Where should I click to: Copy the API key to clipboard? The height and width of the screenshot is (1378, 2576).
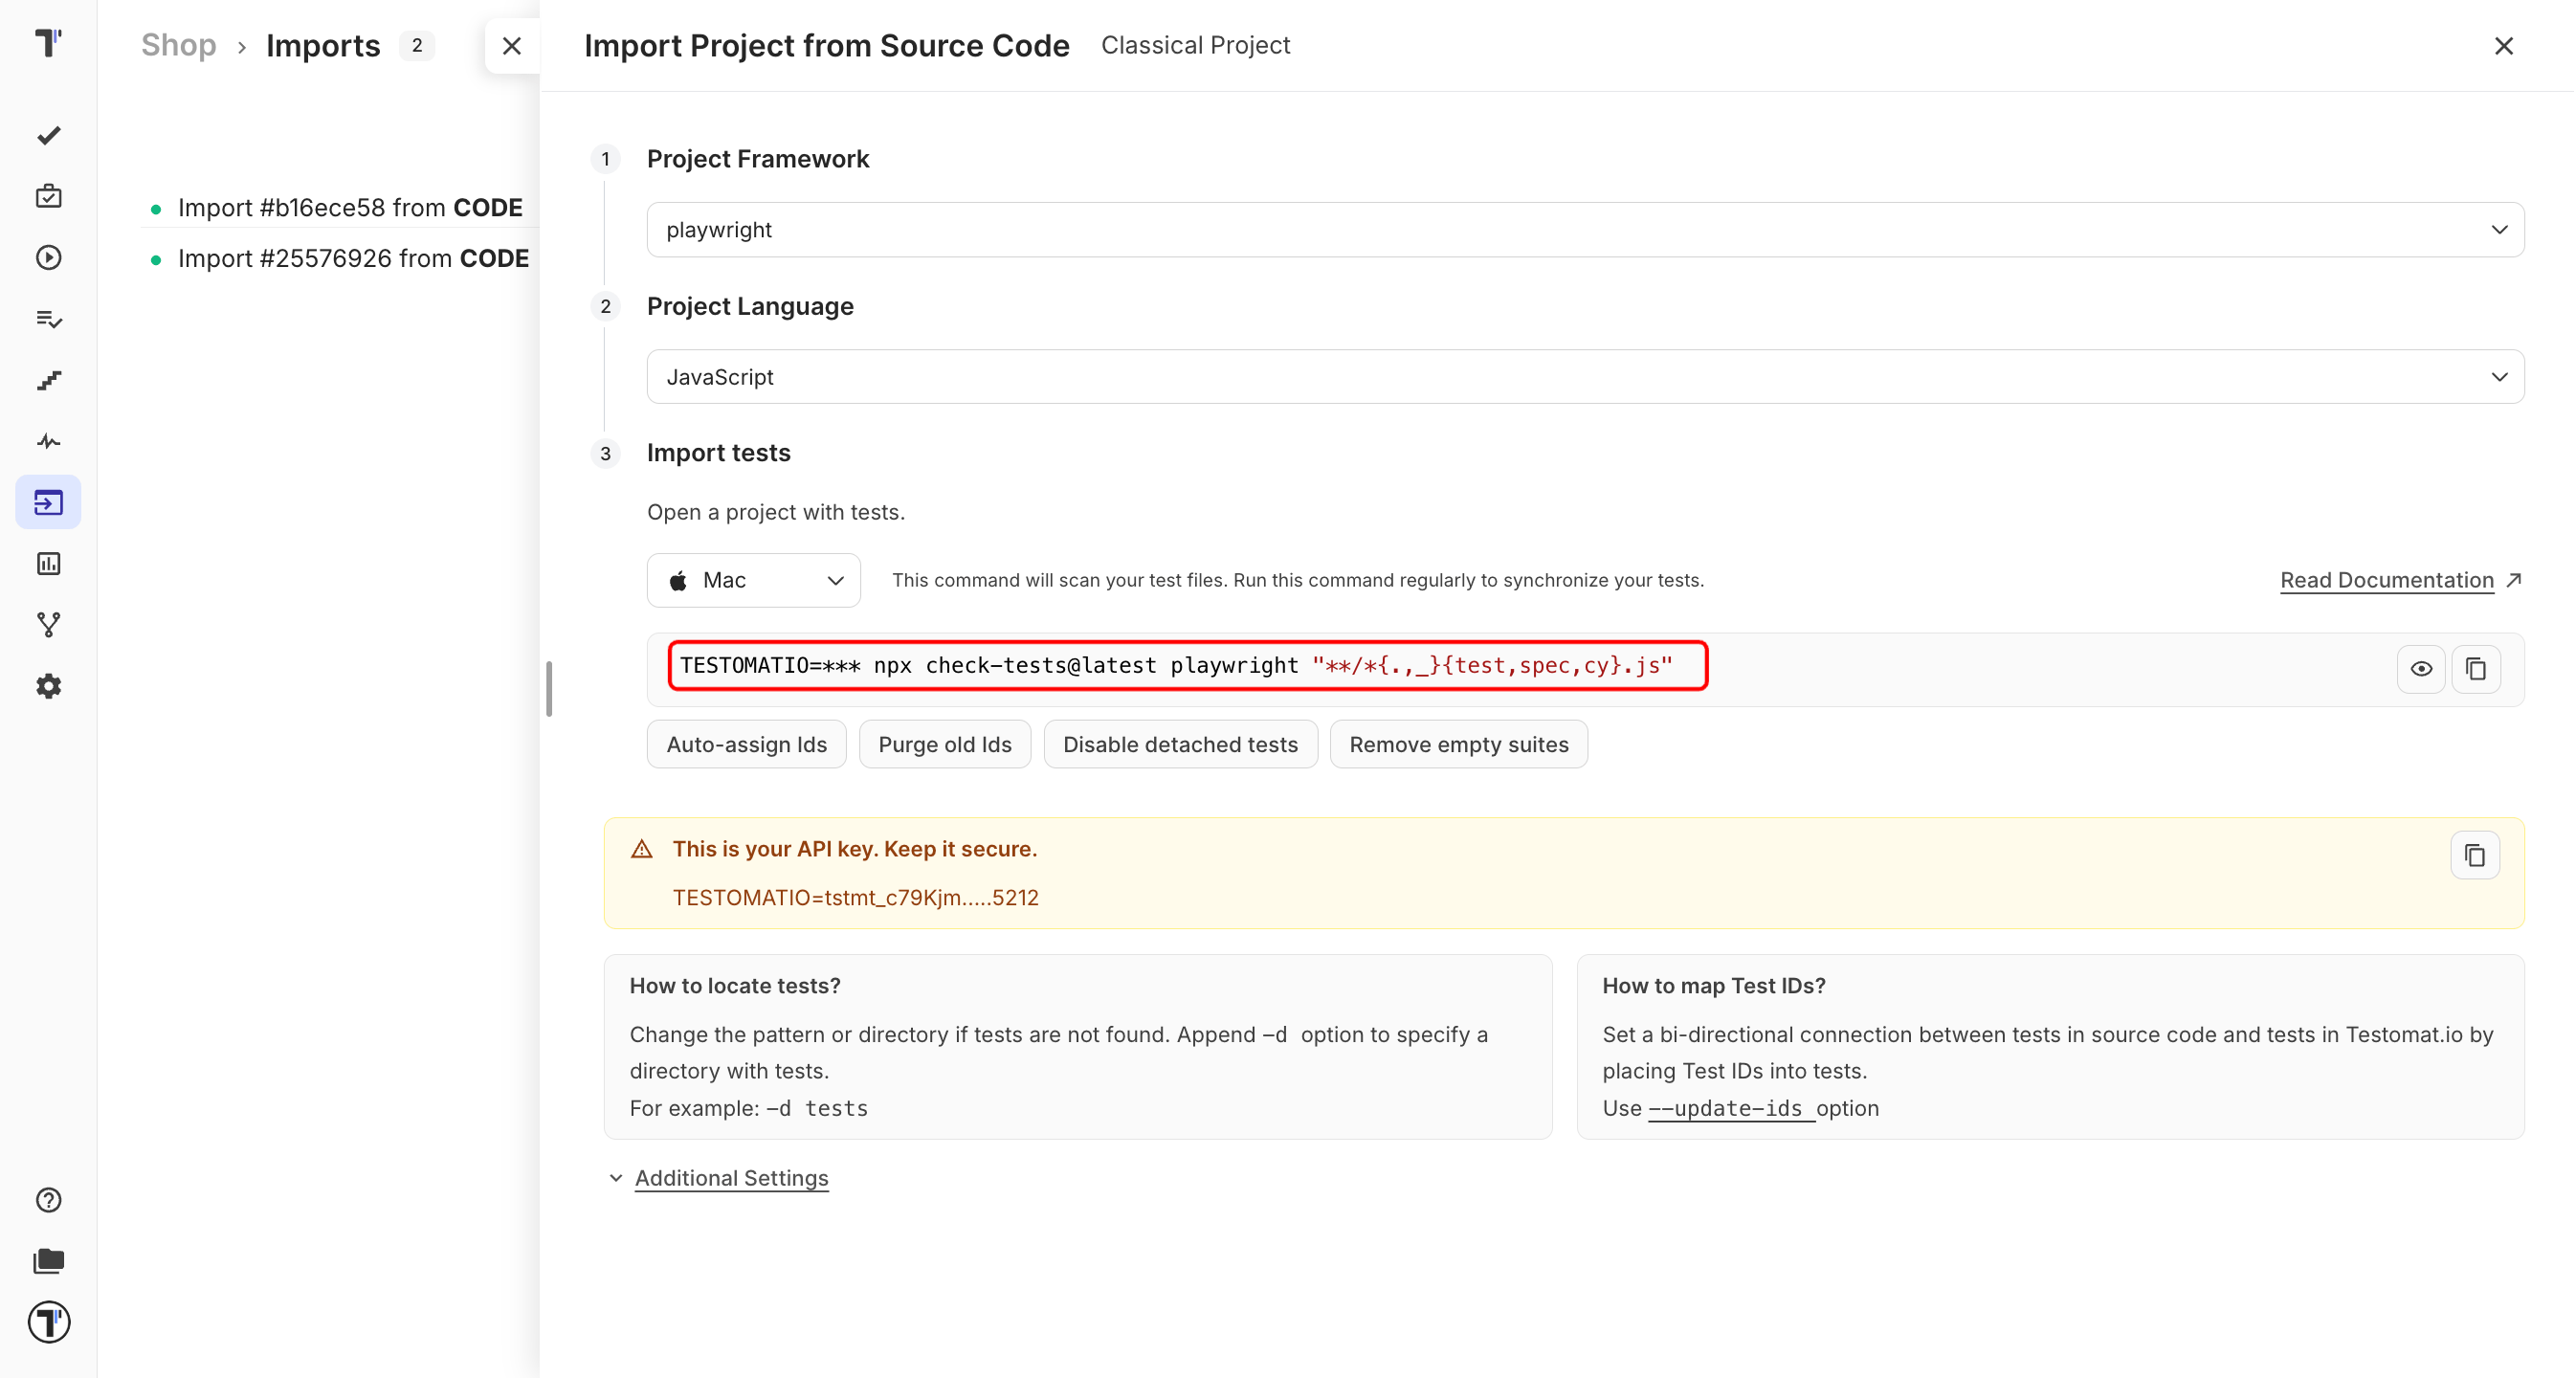(x=2475, y=855)
